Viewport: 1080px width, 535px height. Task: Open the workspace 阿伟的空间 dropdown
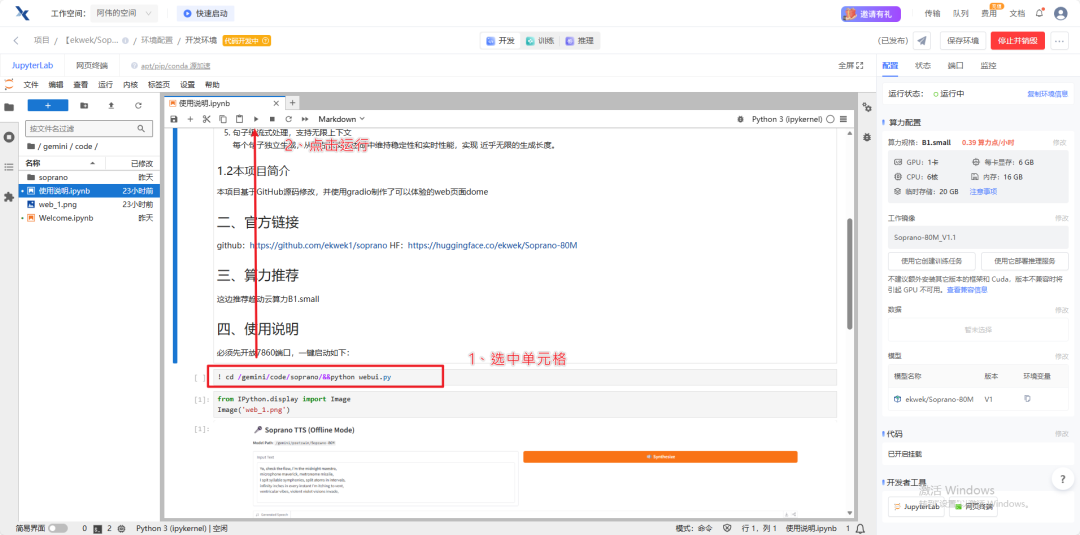click(x=124, y=13)
